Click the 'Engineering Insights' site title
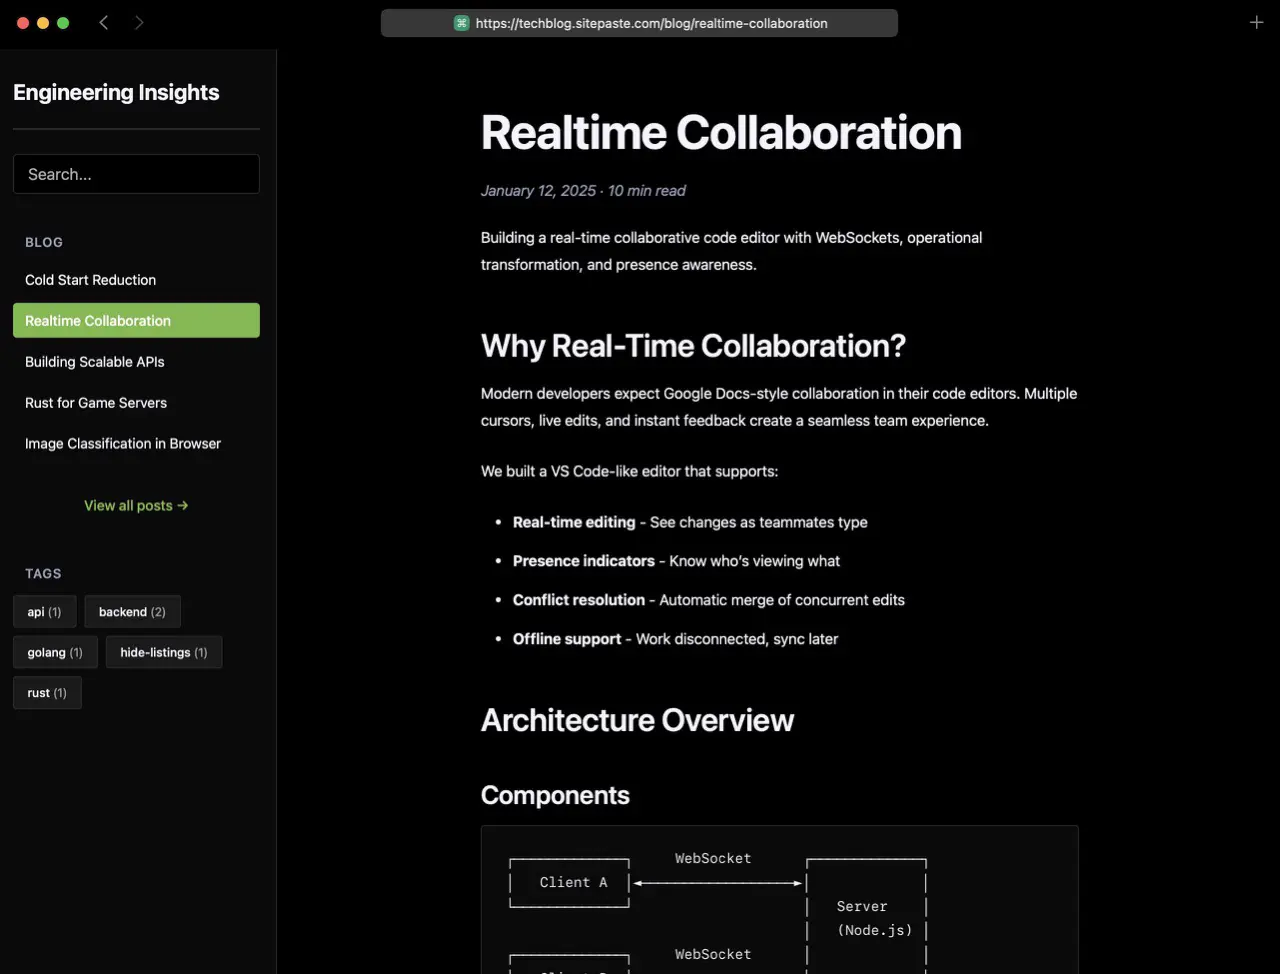1280x974 pixels. point(116,92)
